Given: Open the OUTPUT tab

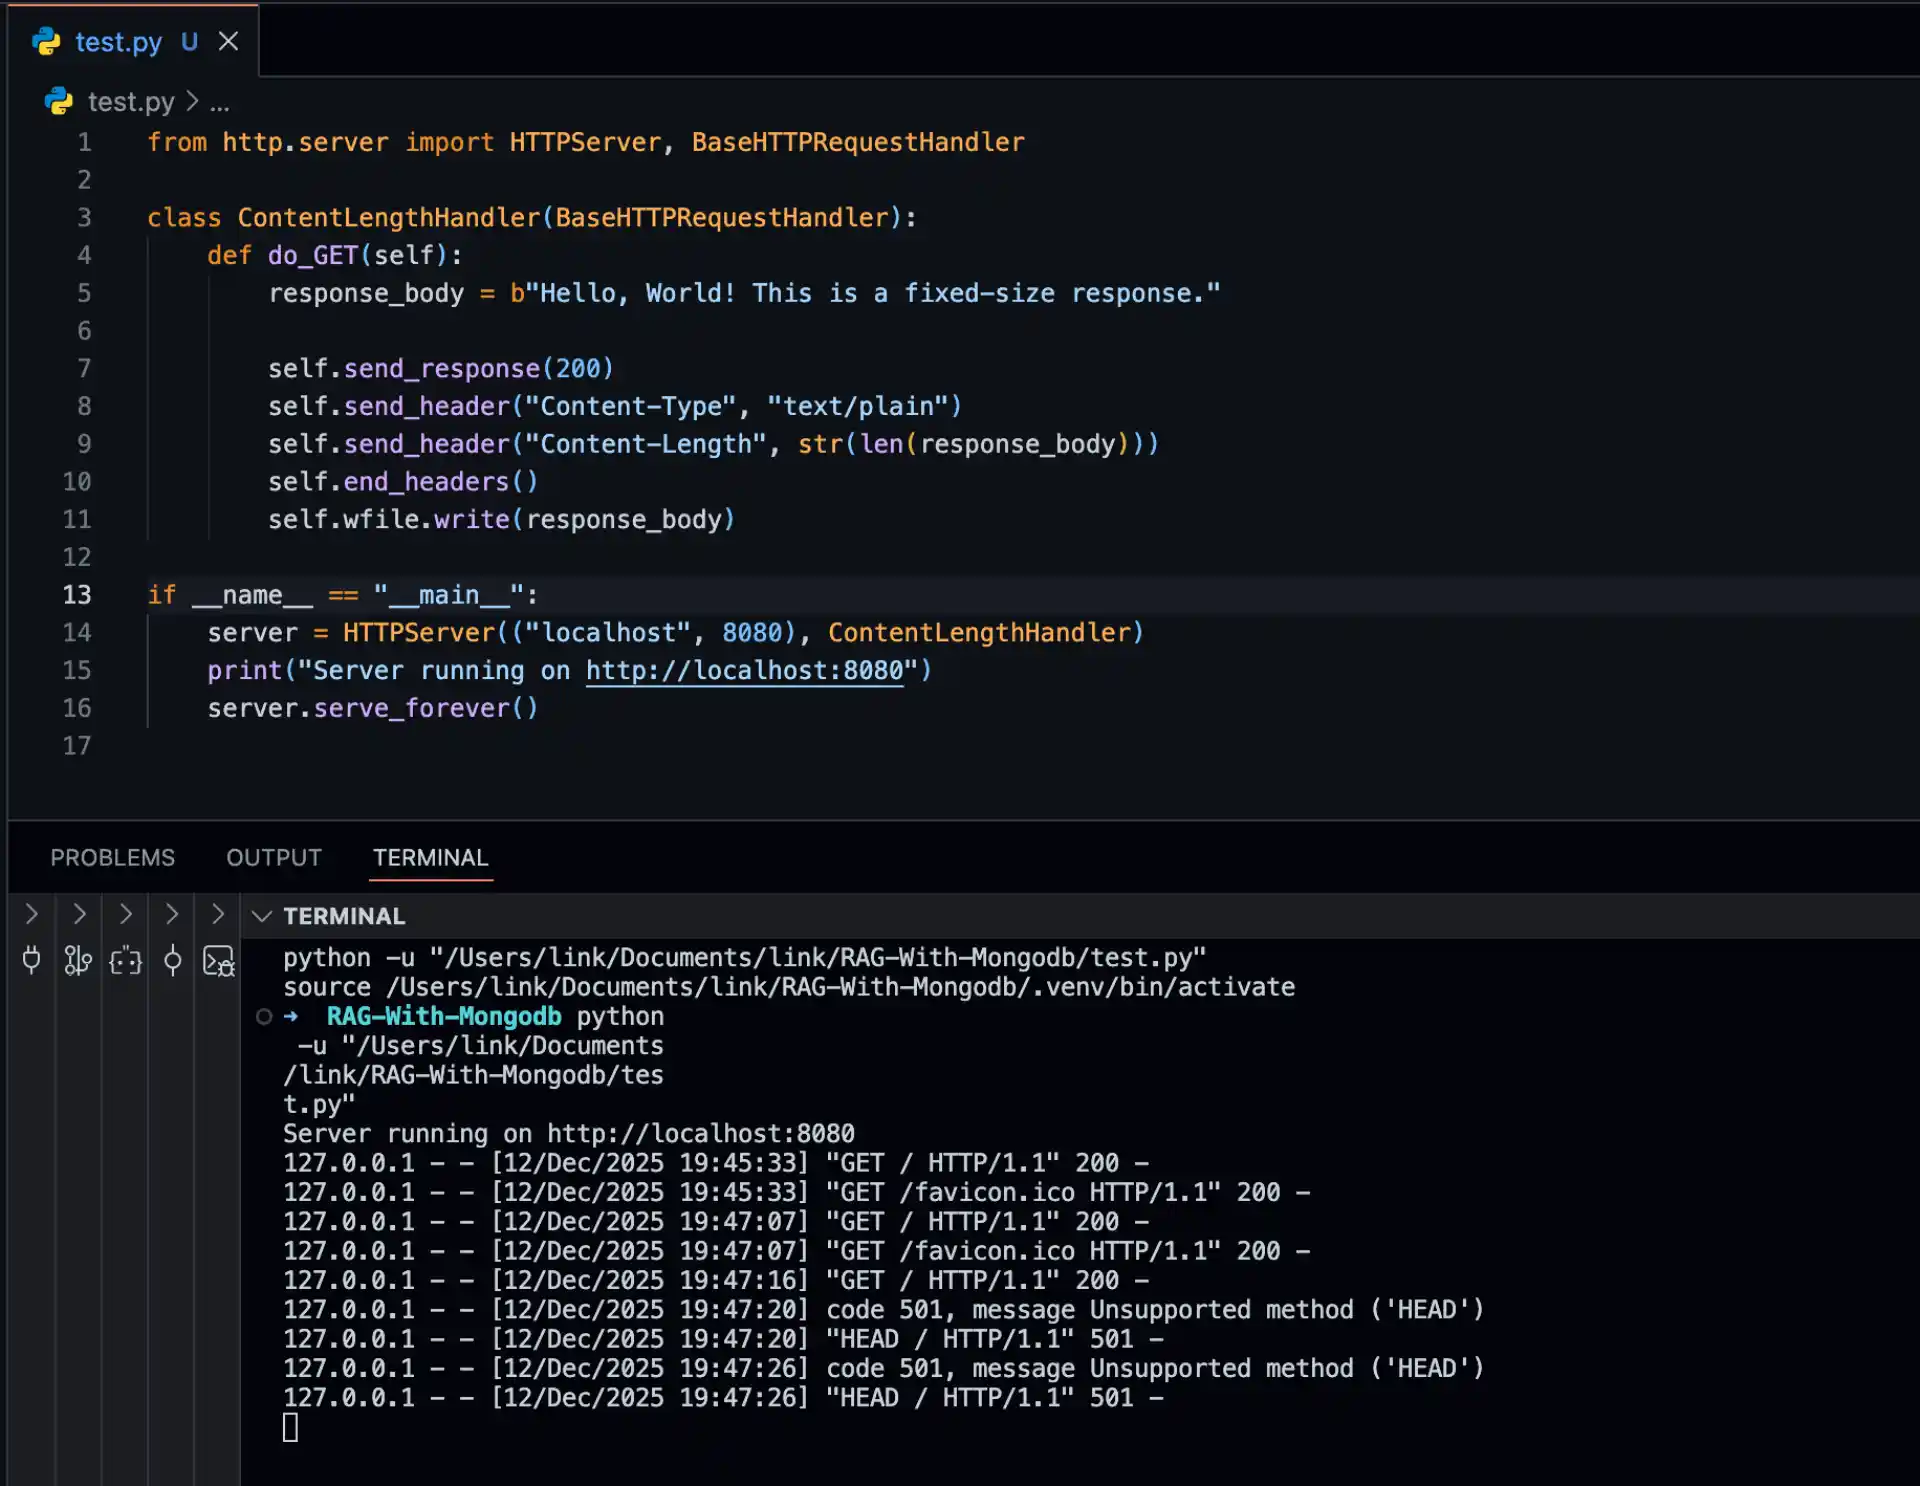Looking at the screenshot, I should pyautogui.click(x=273, y=857).
